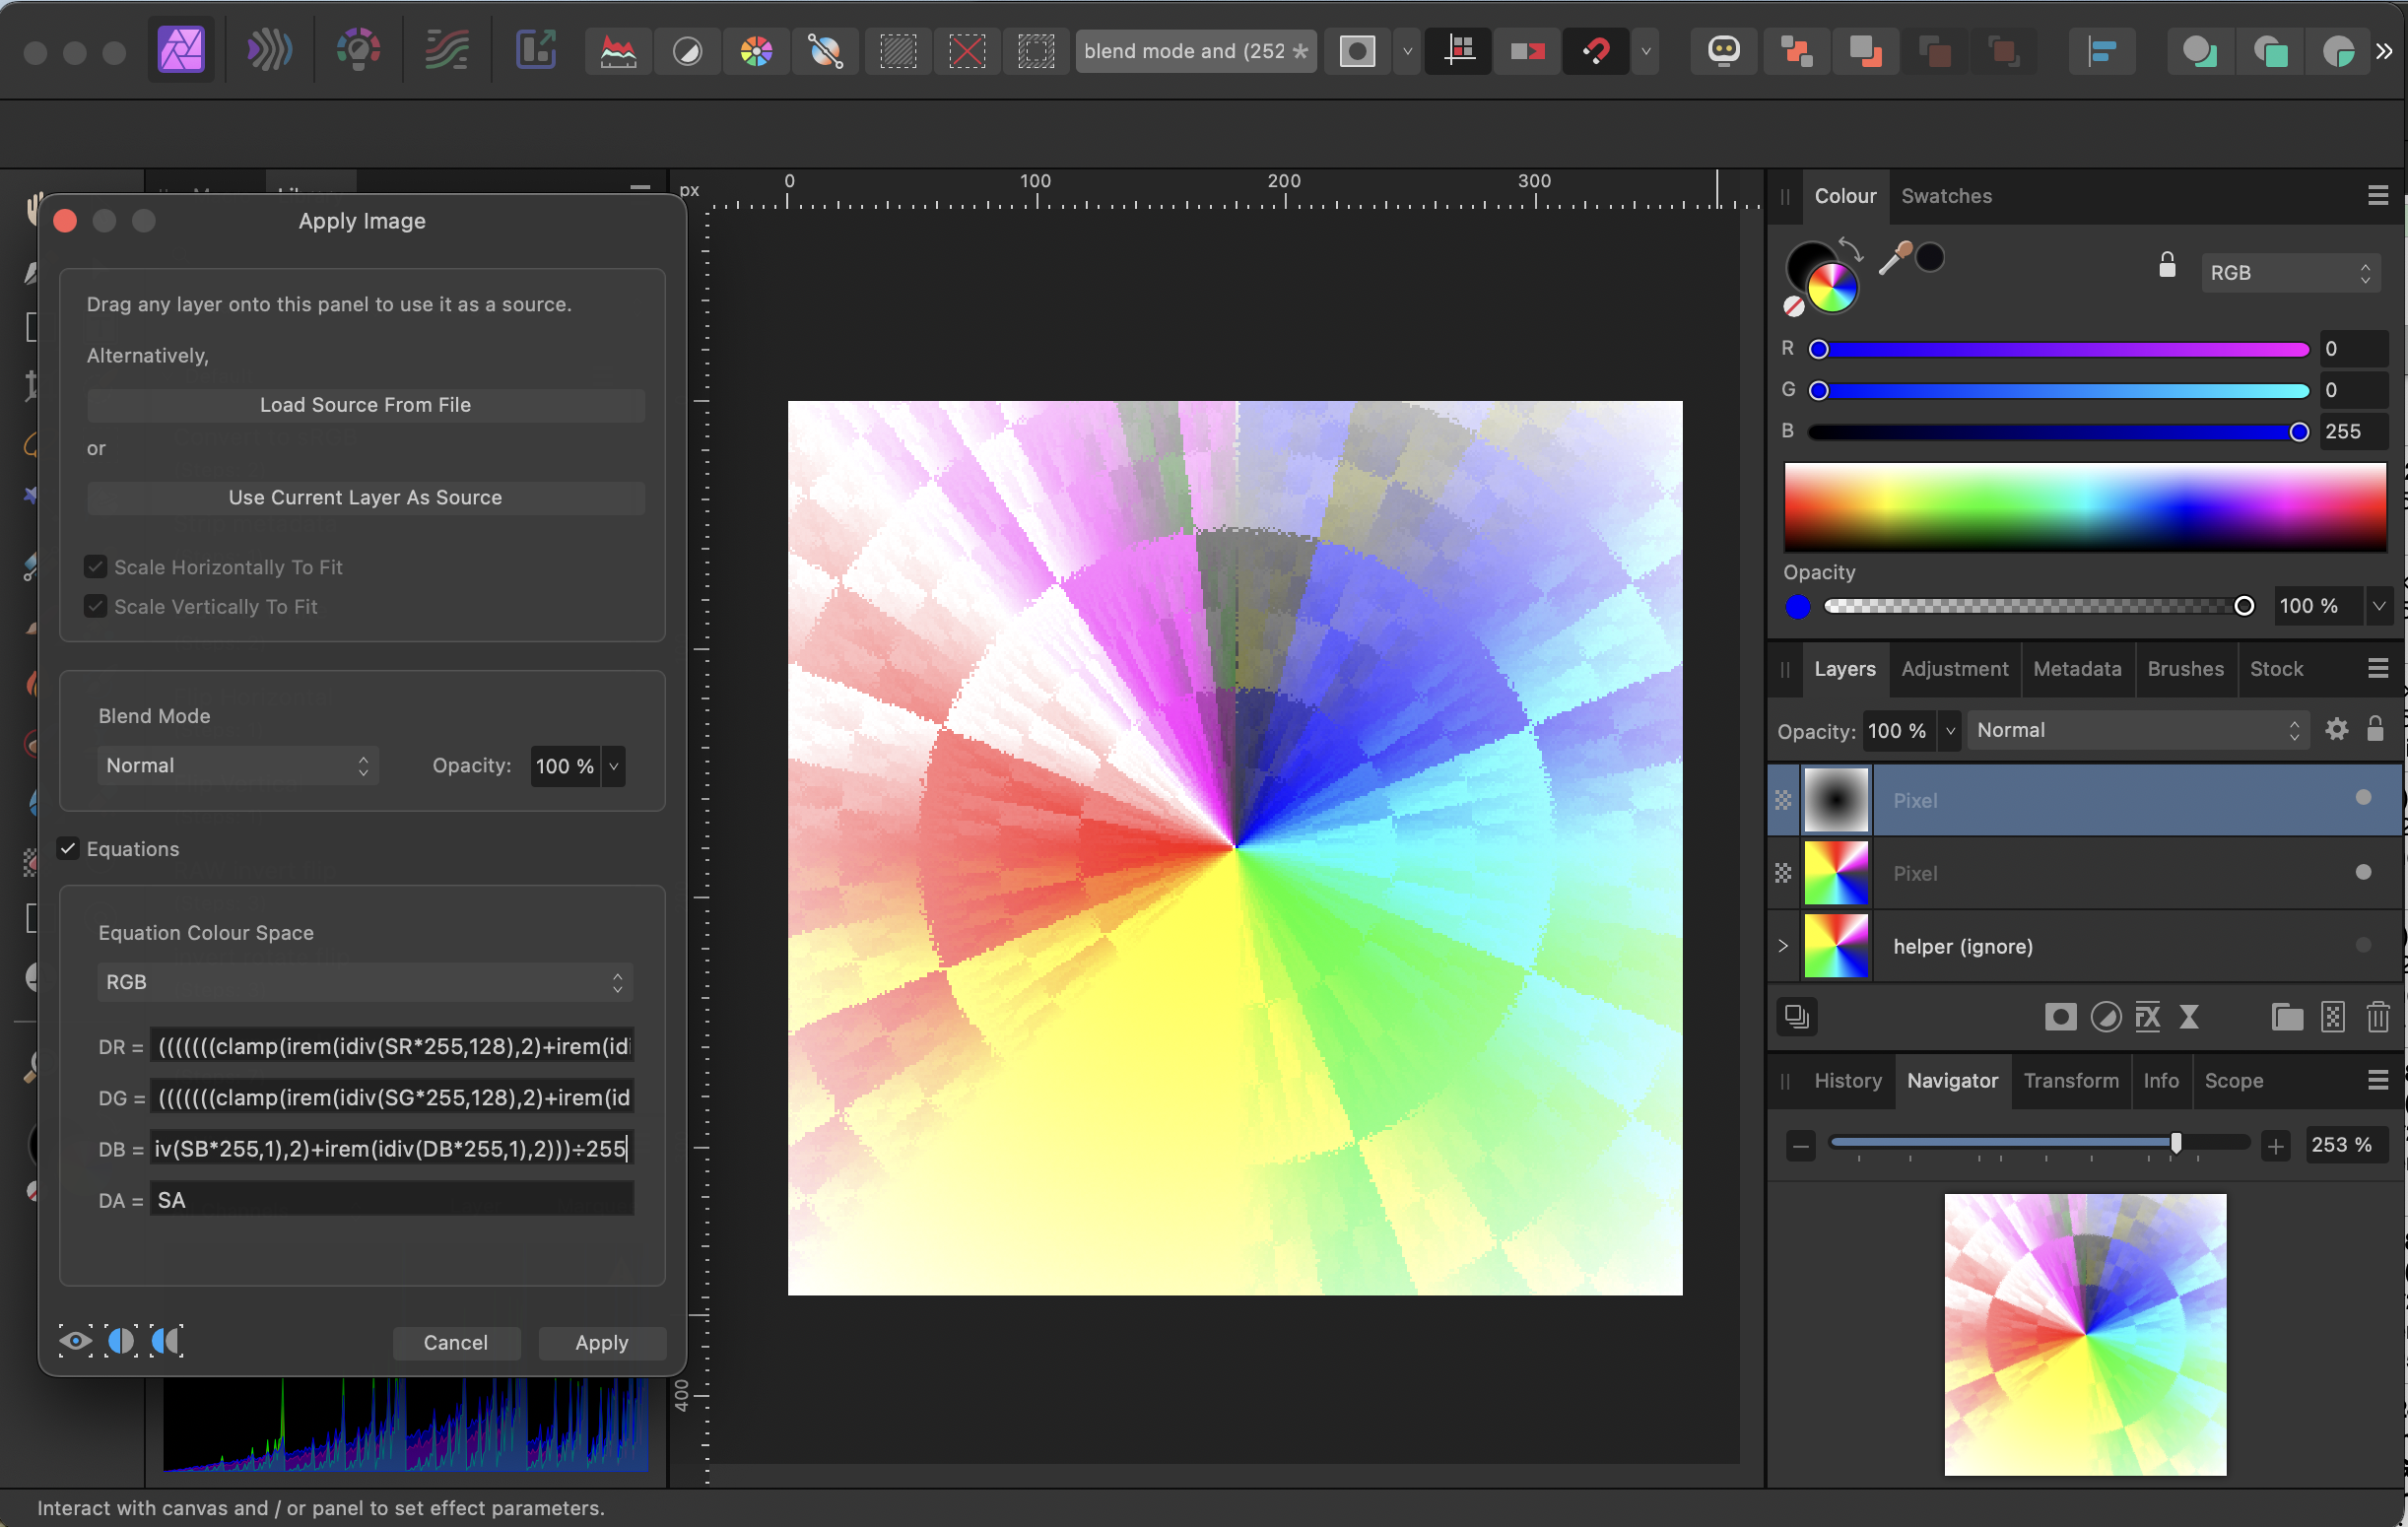
Task: Disable Scale Horizontally To Fit
Action: click(95, 566)
